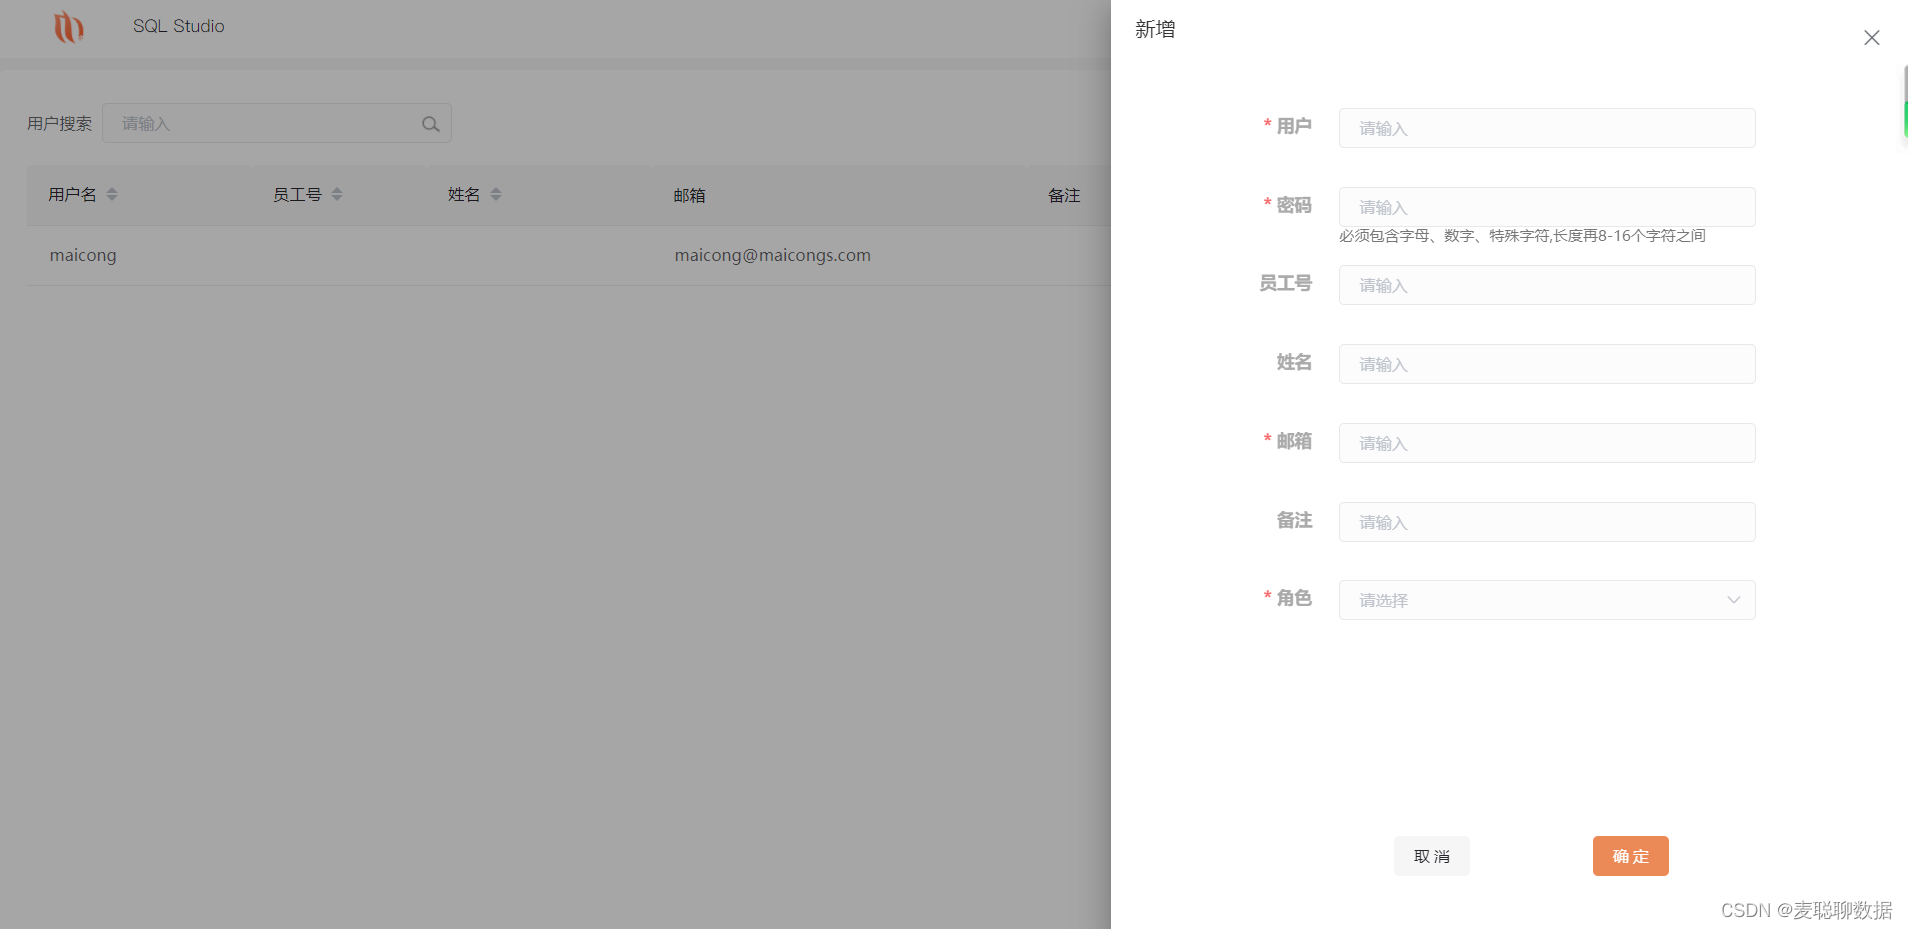
Task: Focus the 员工号 input field
Action: point(1547,285)
